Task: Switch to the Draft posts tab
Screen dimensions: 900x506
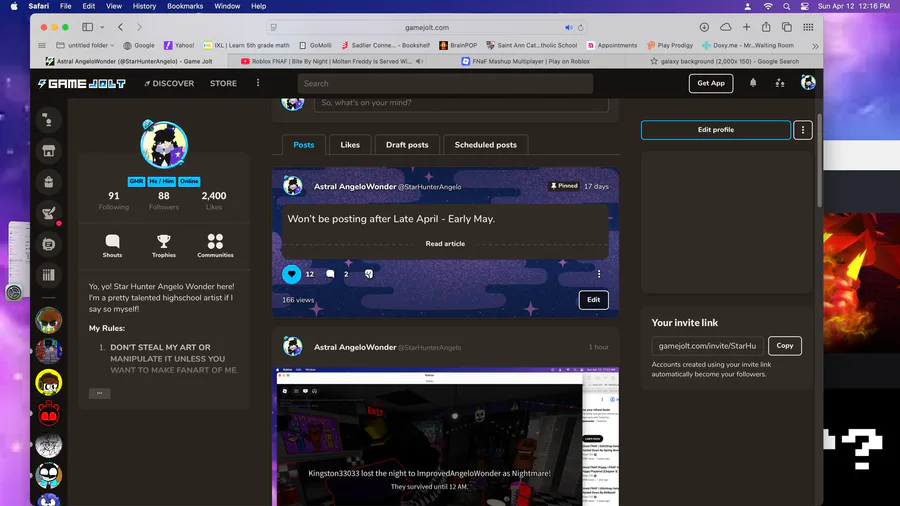Action: [x=407, y=145]
